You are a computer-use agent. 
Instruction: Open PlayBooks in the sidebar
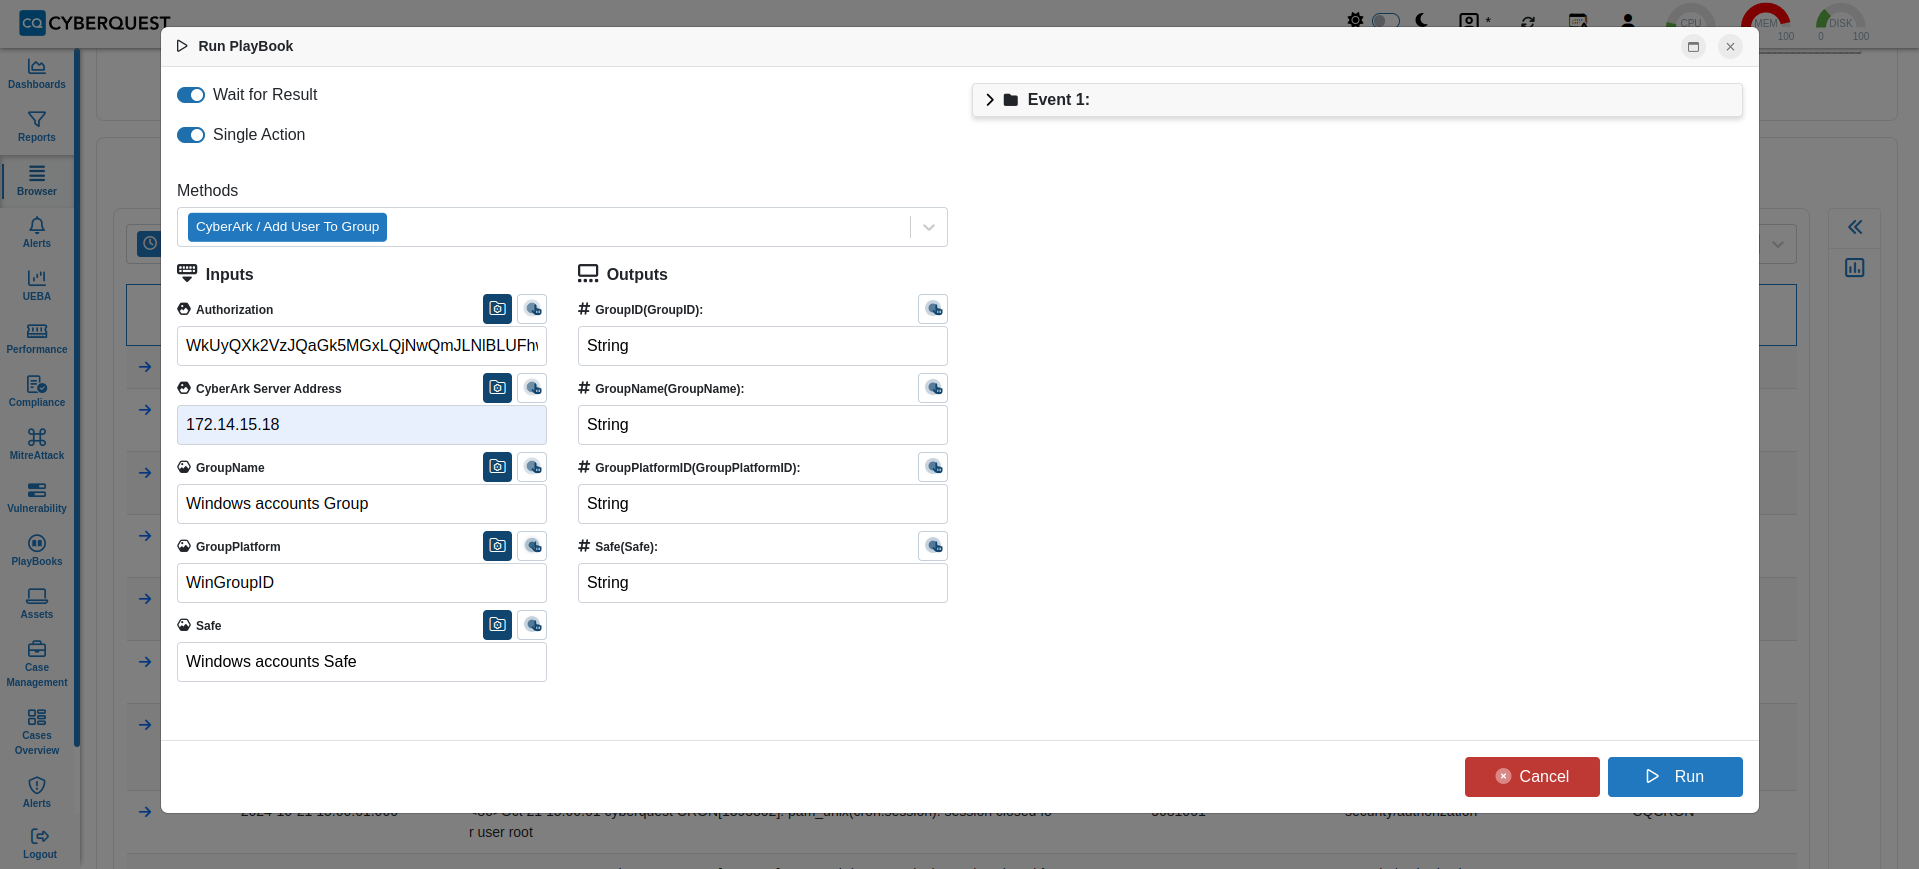(37, 551)
